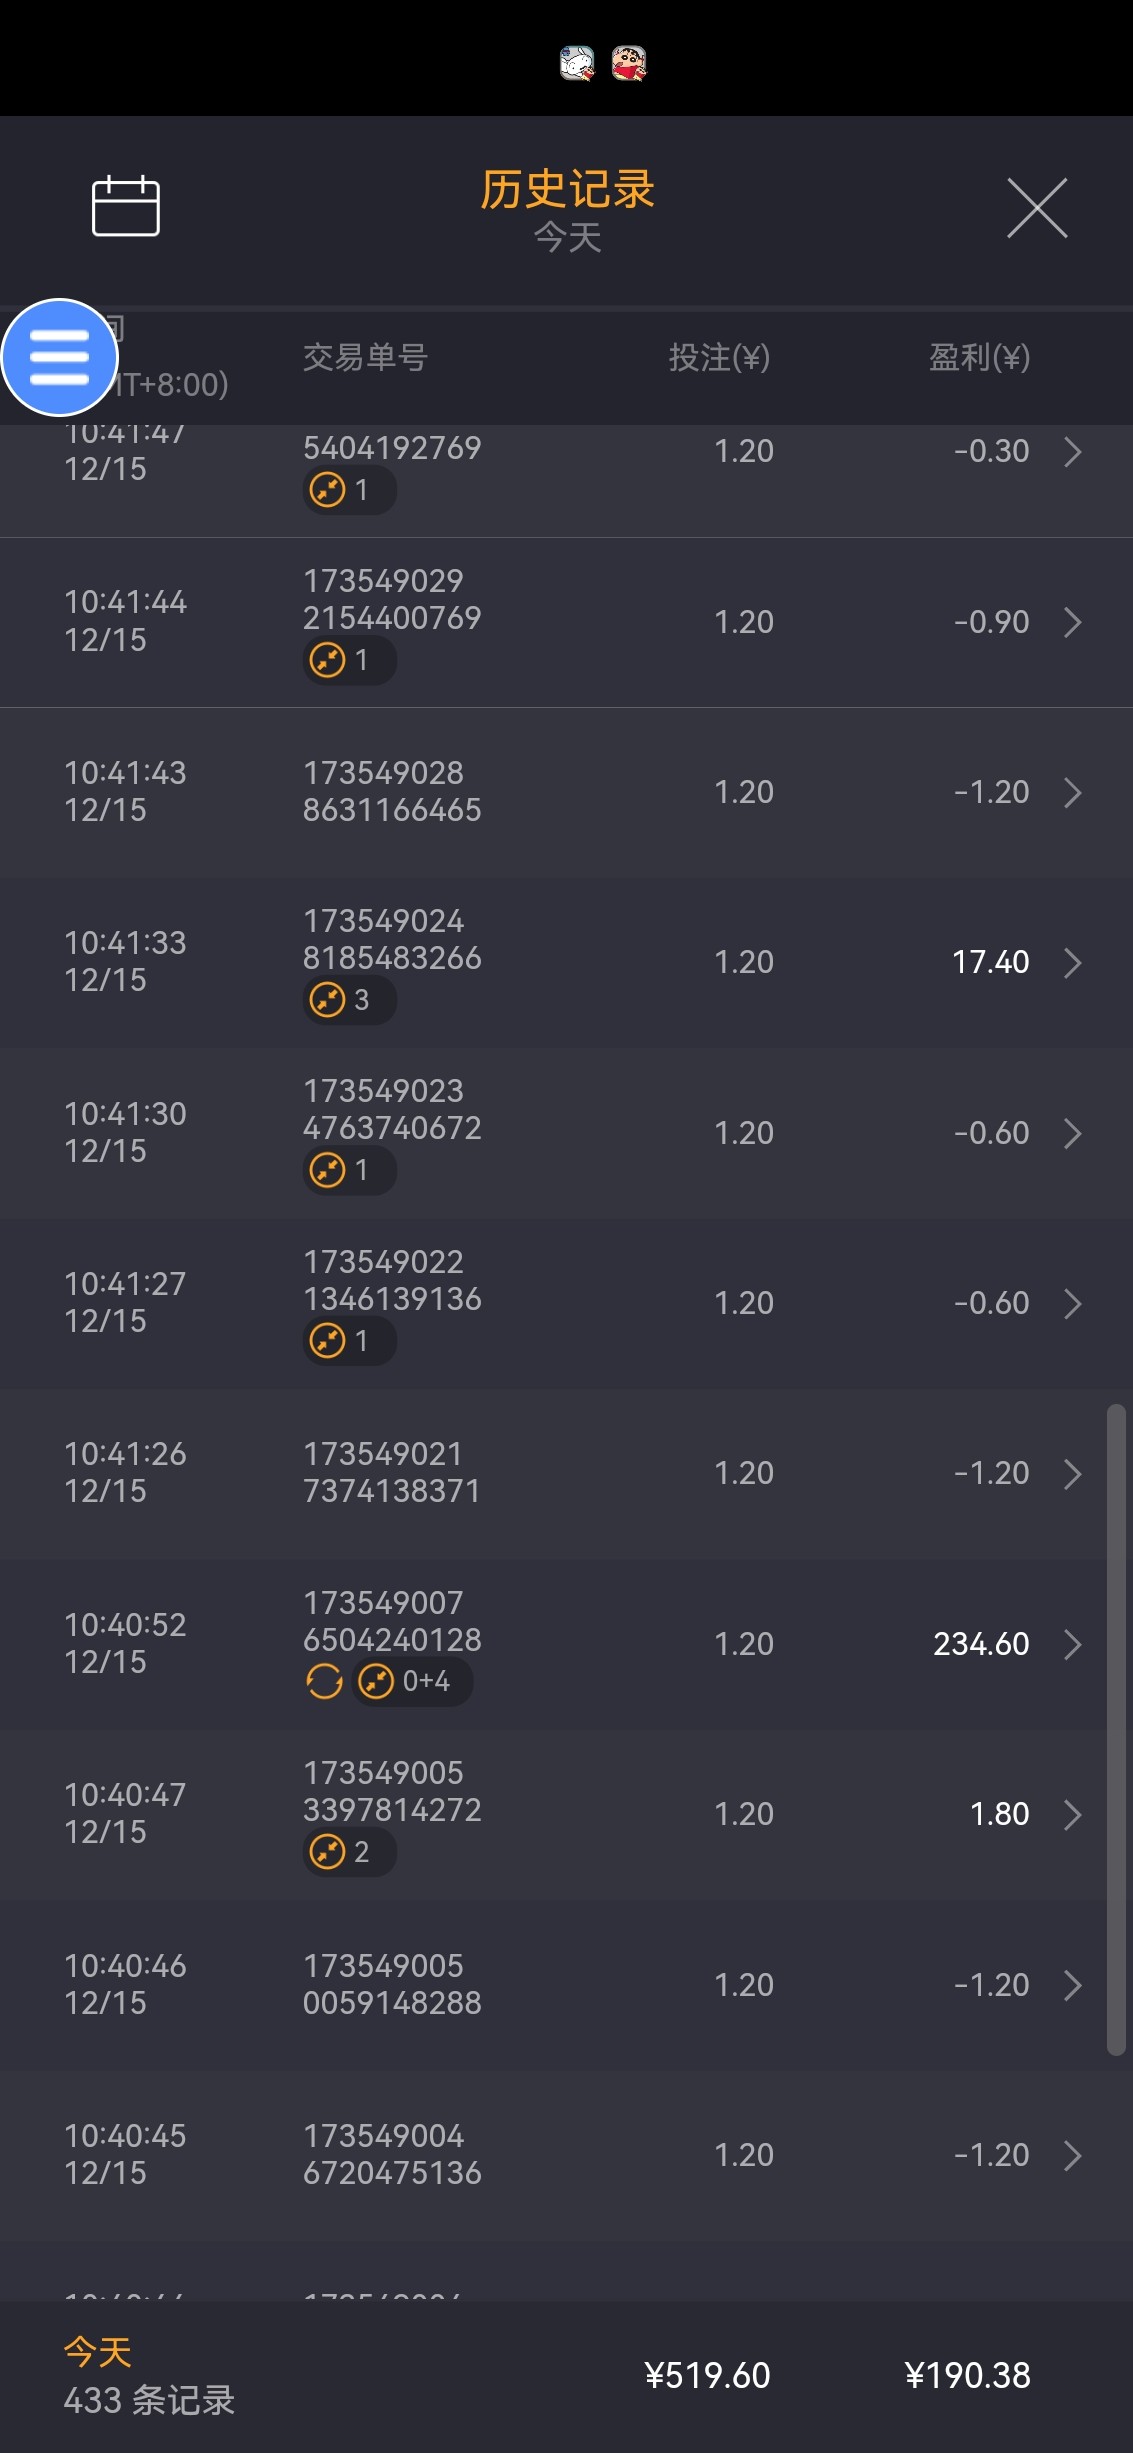
Task: Tap the blue floating menu button
Action: click(x=60, y=357)
